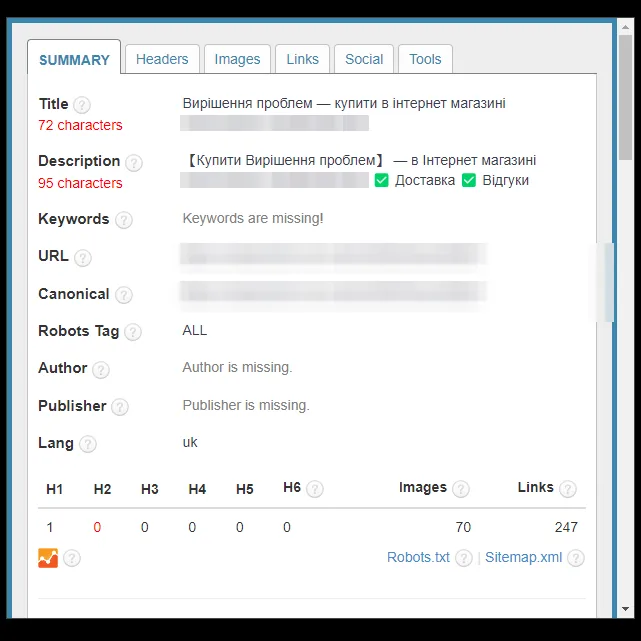Screen dimensions: 641x641
Task: Click the '72 characters' title length text
Action: [80, 125]
